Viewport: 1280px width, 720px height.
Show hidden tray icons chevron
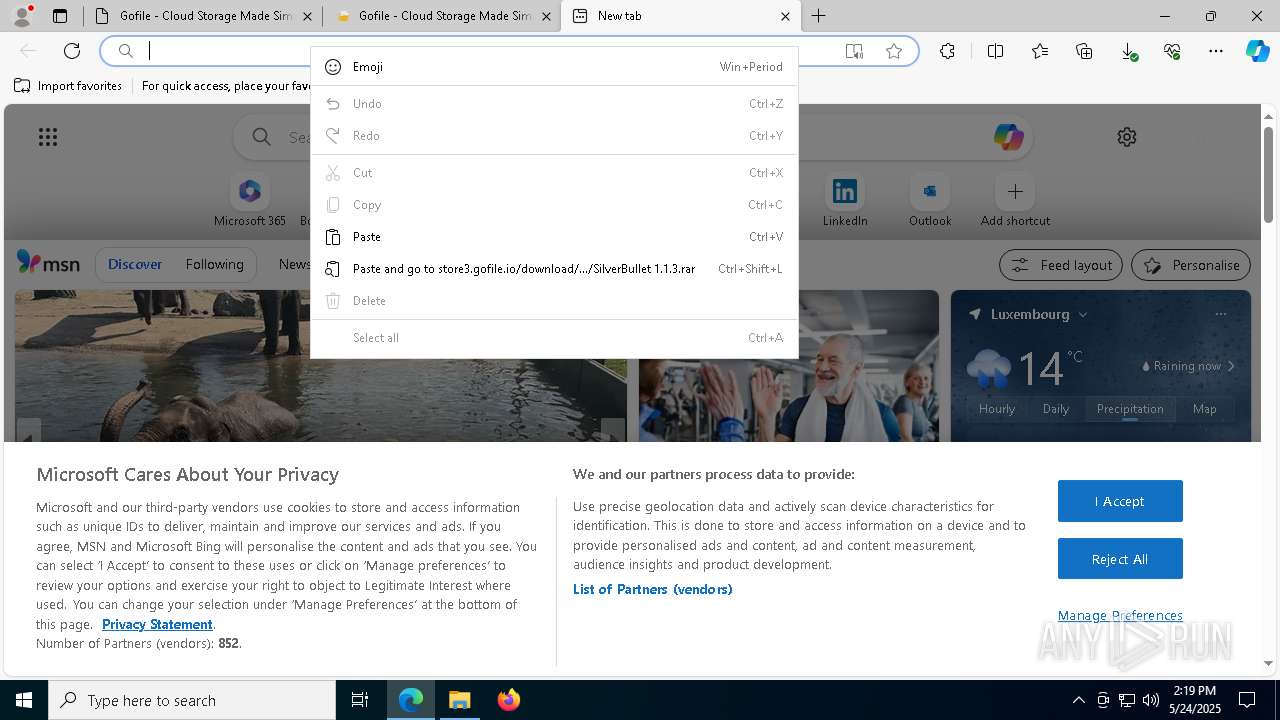click(x=1078, y=700)
